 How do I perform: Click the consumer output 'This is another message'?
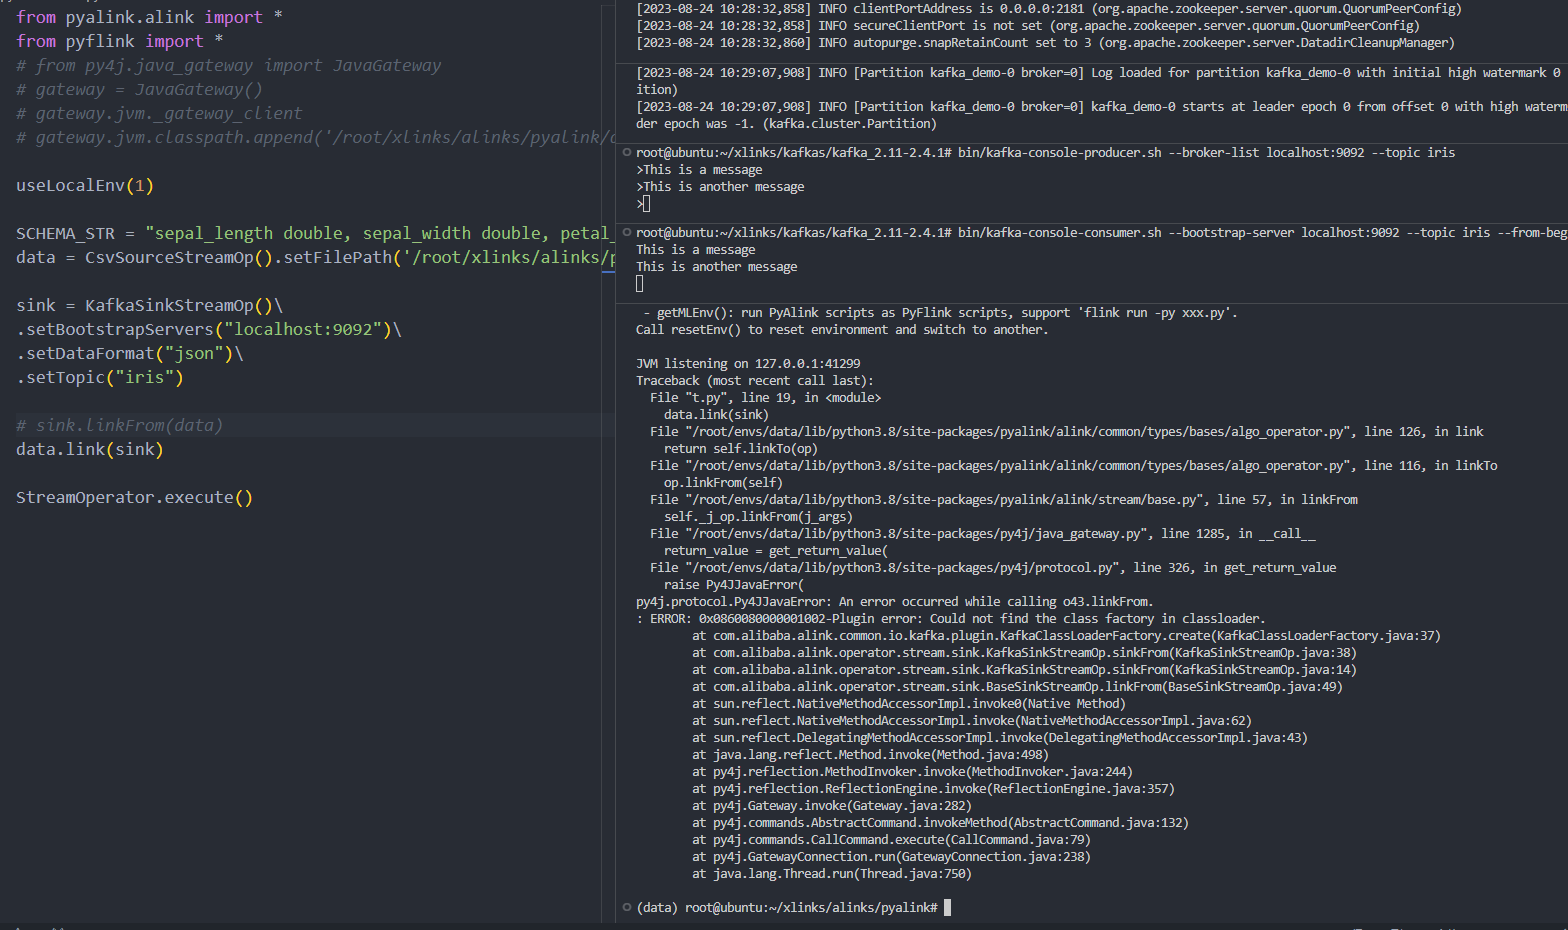pyautogui.click(x=717, y=267)
